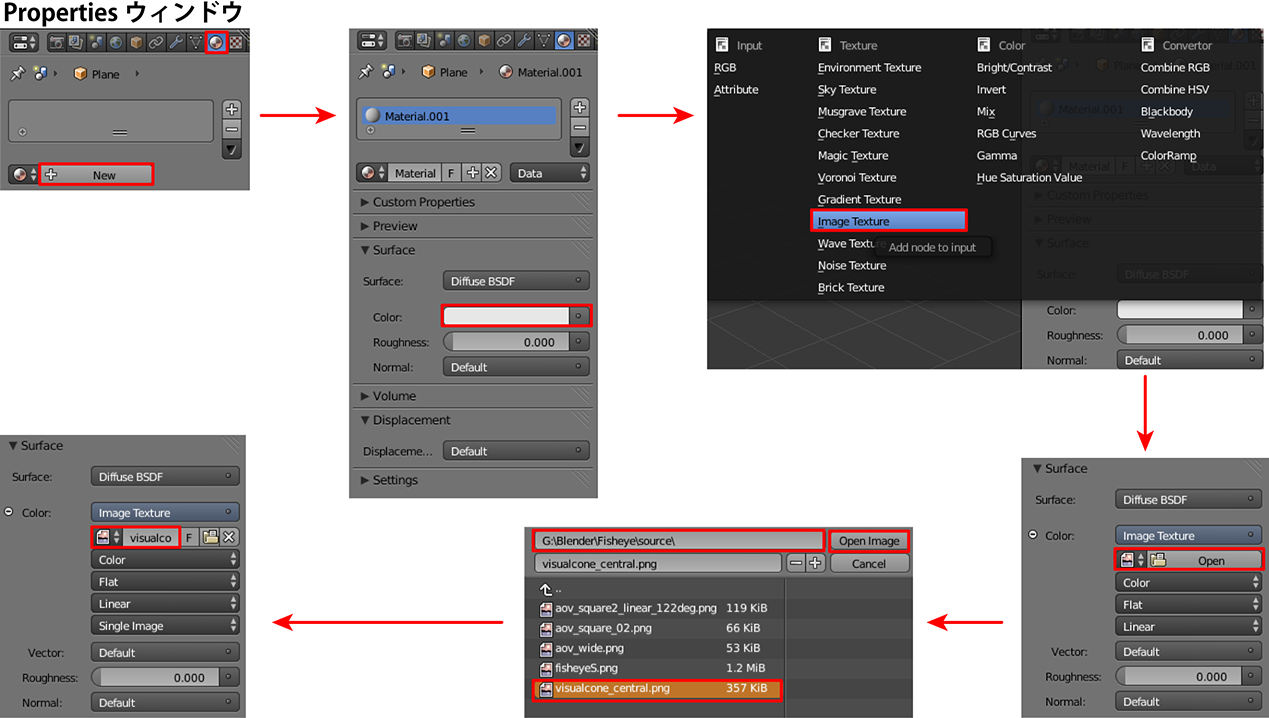The height and width of the screenshot is (718, 1269).
Task: Click Cancel button in file browser
Action: (869, 563)
